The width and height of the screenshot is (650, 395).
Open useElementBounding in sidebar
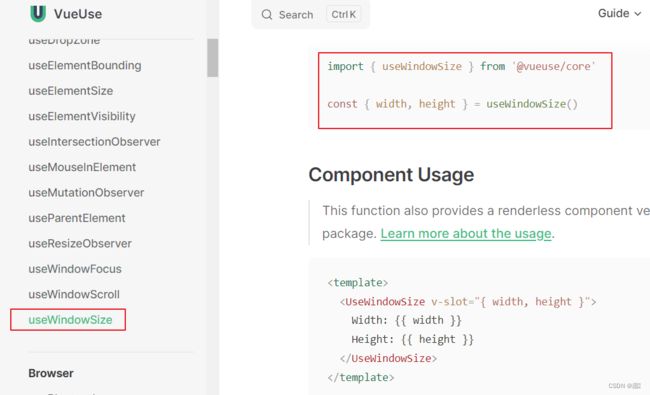[x=85, y=65]
